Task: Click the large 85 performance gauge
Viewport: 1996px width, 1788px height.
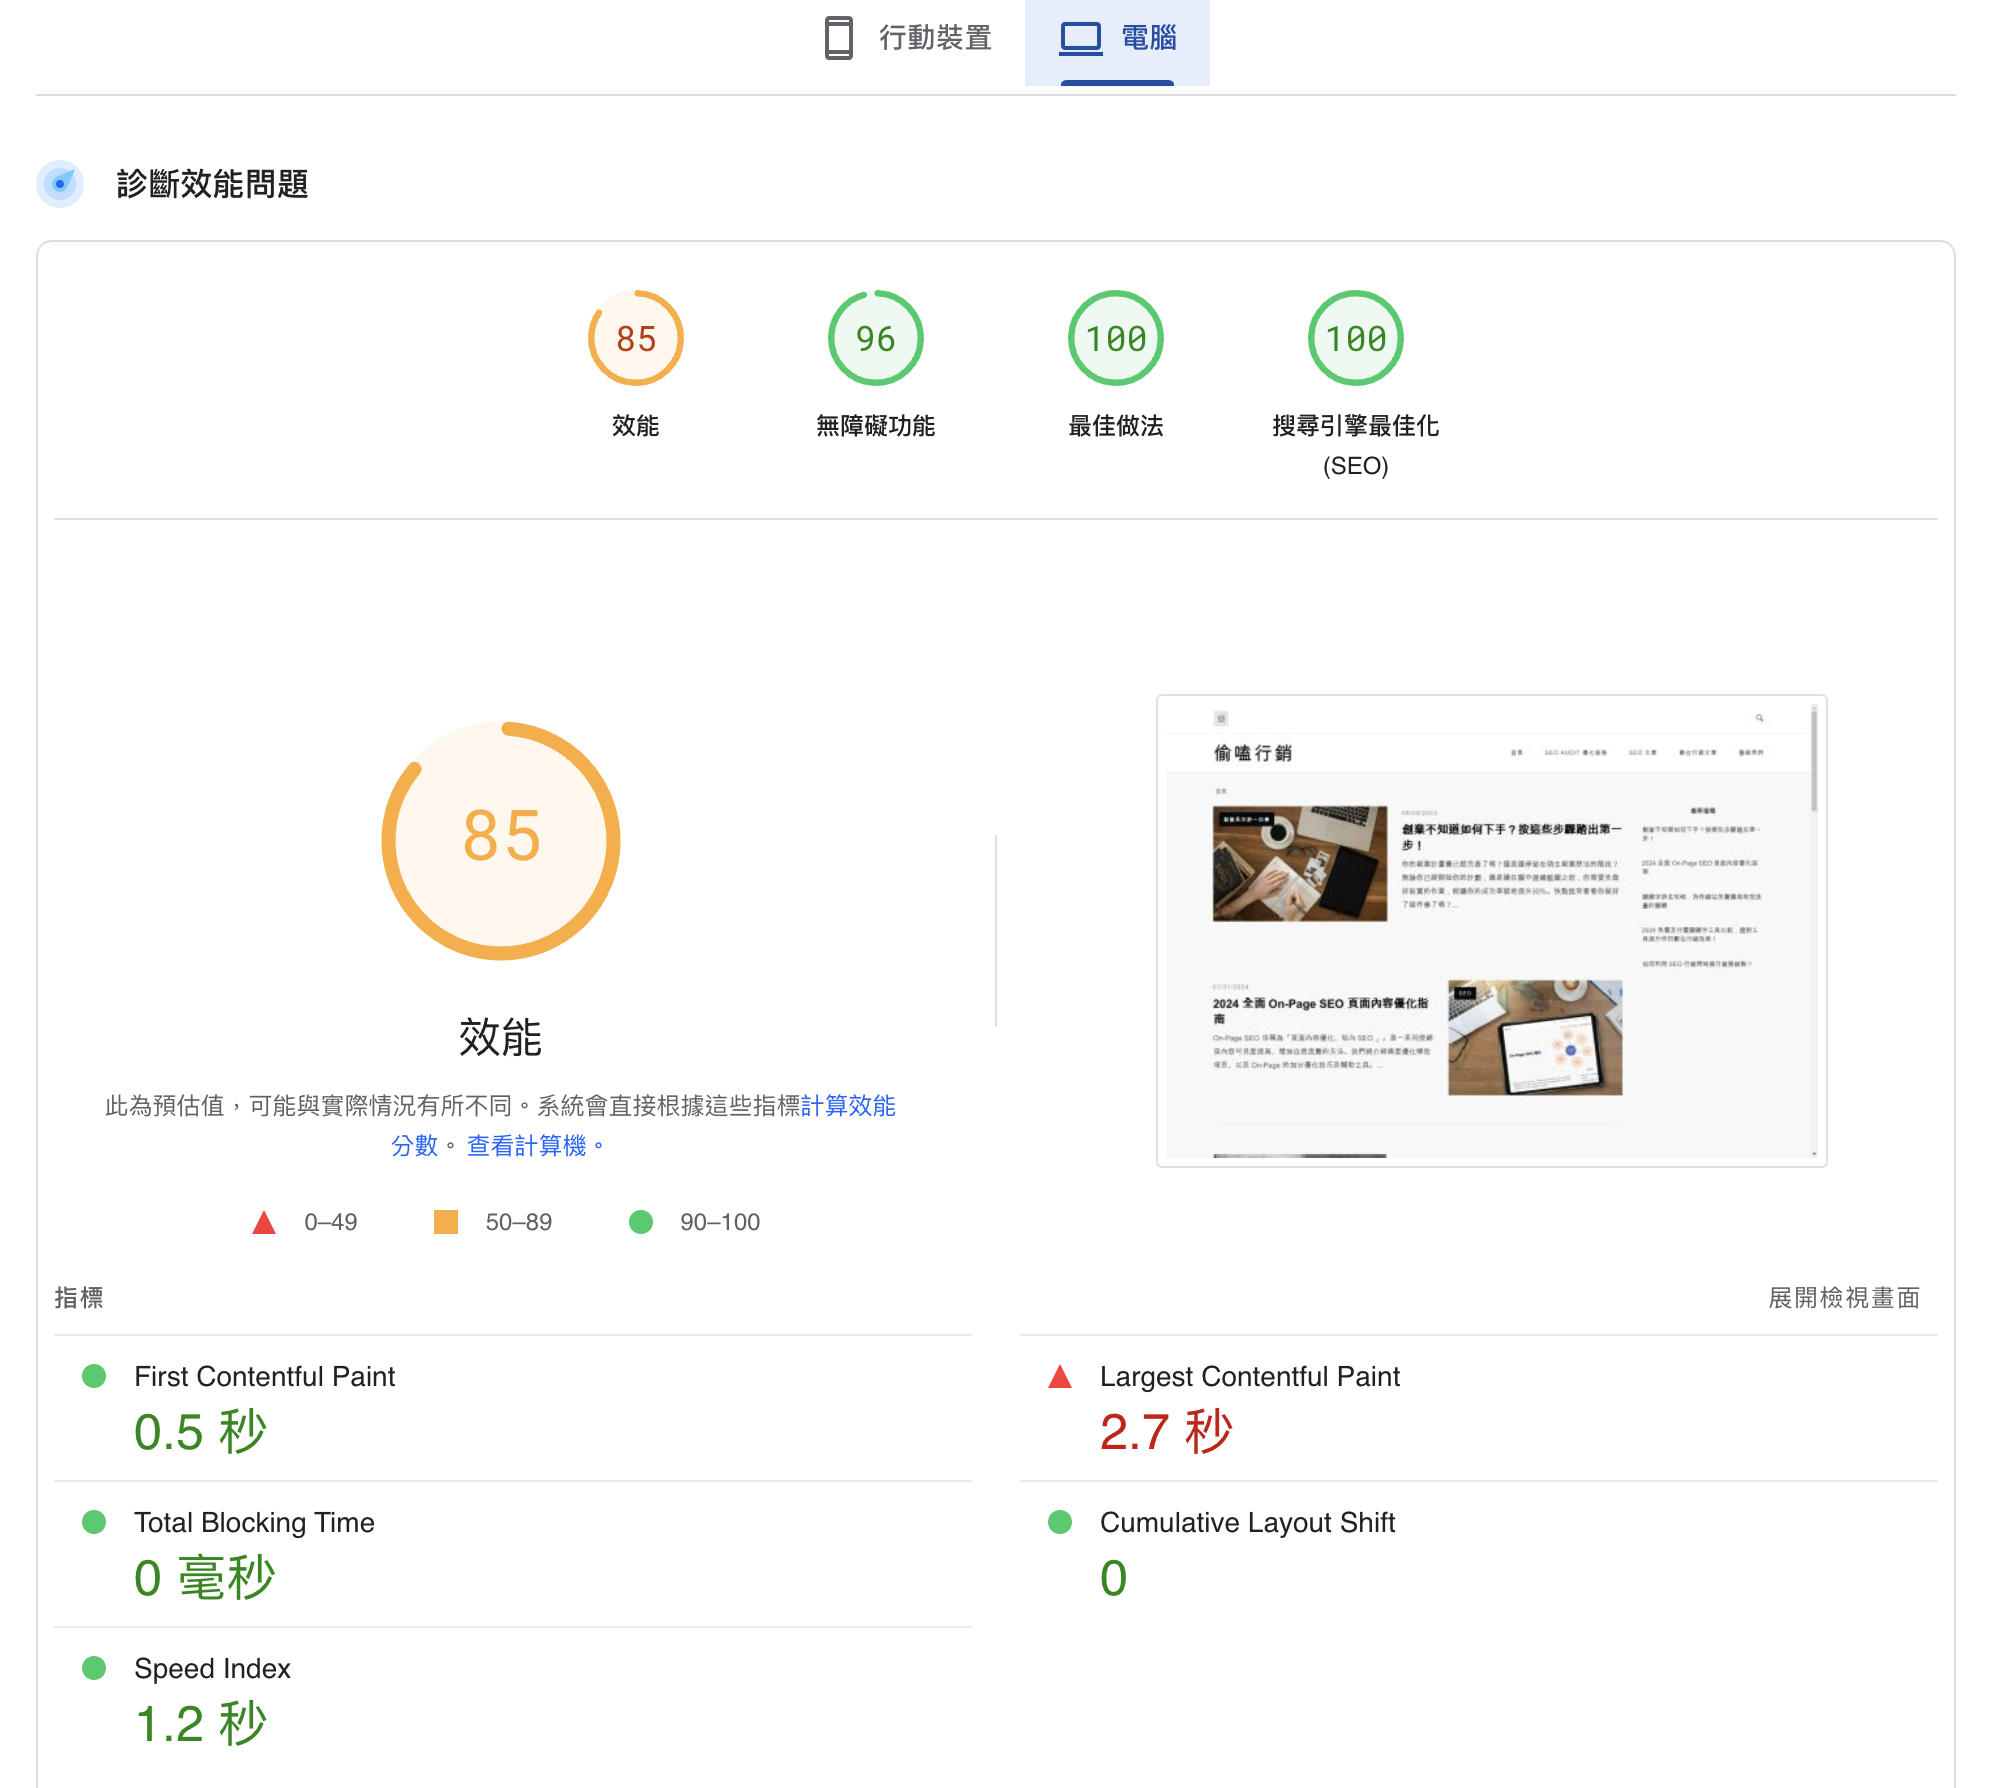Action: click(501, 840)
